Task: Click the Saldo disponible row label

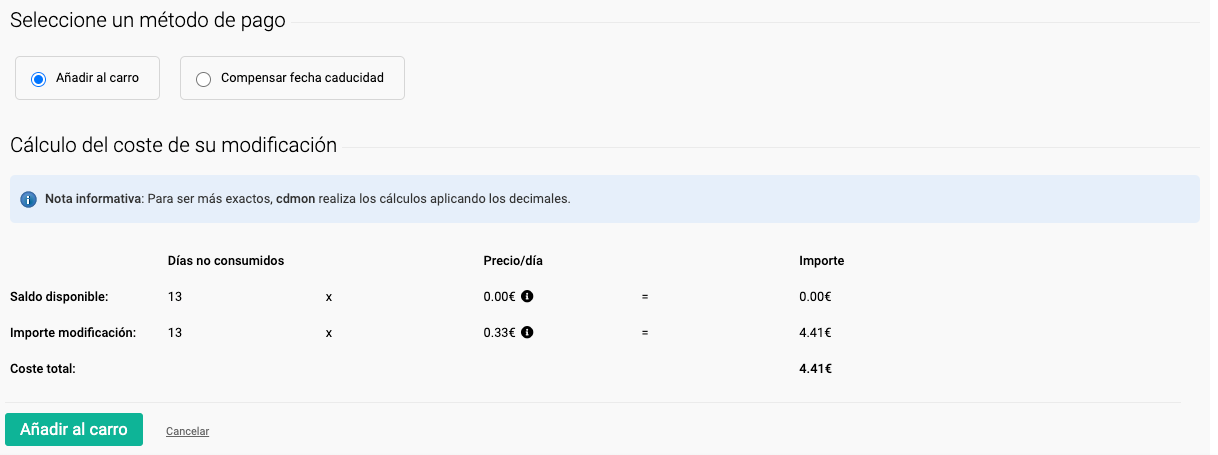Action: (59, 296)
